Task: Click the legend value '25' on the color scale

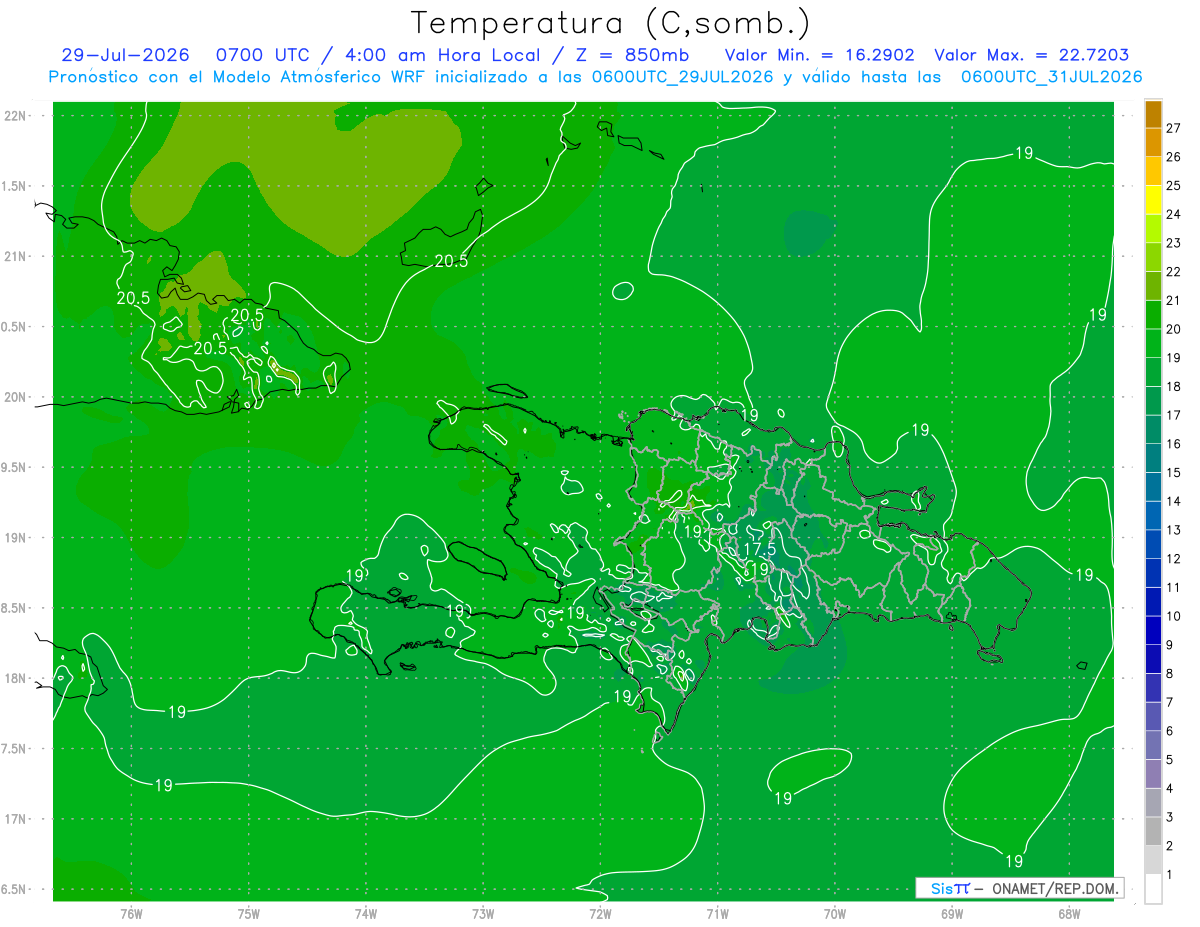Action: 1174,185
